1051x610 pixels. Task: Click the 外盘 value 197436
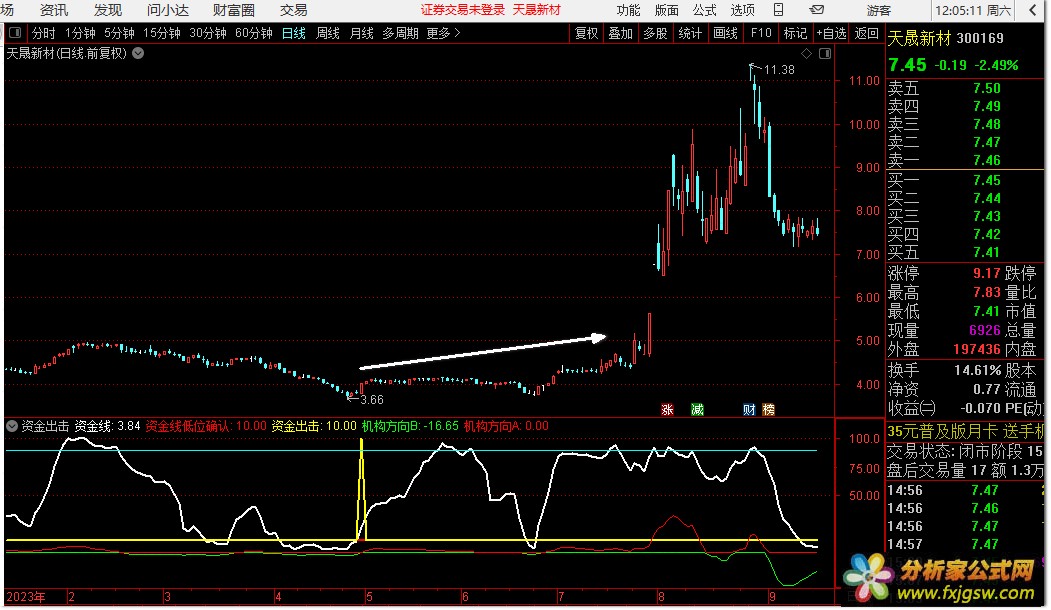click(977, 349)
